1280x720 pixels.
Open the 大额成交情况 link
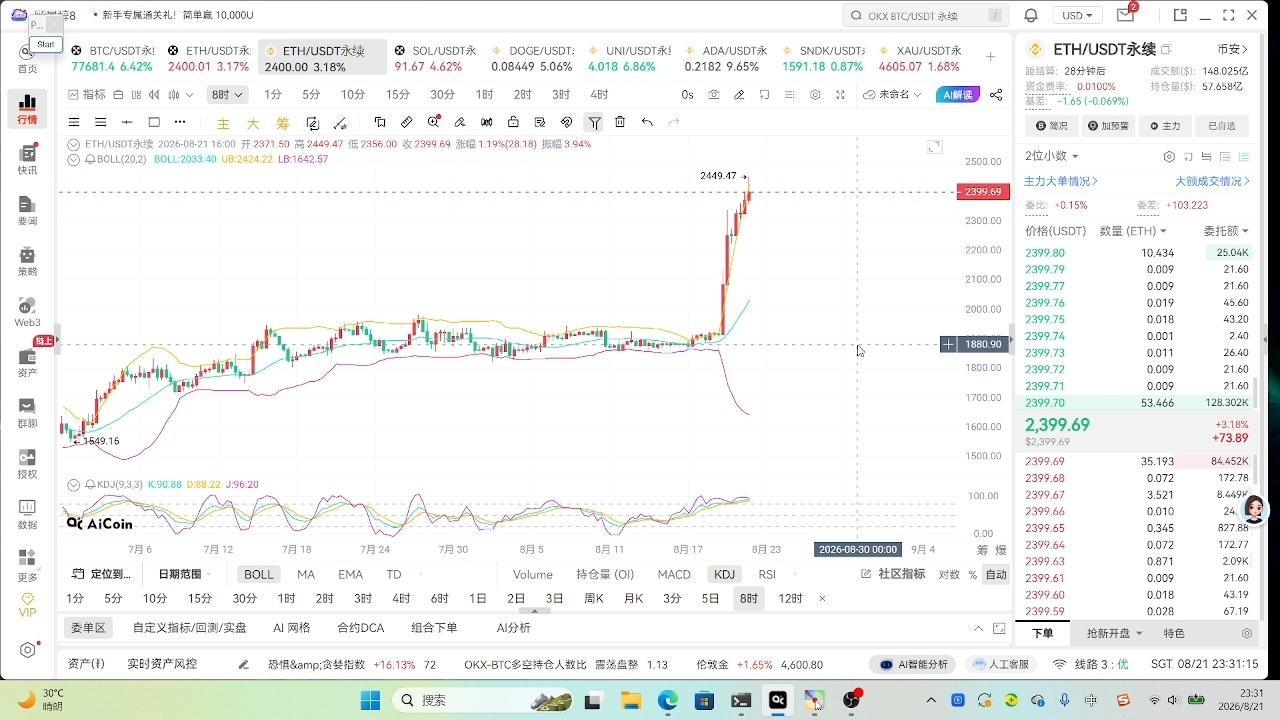[1213, 182]
